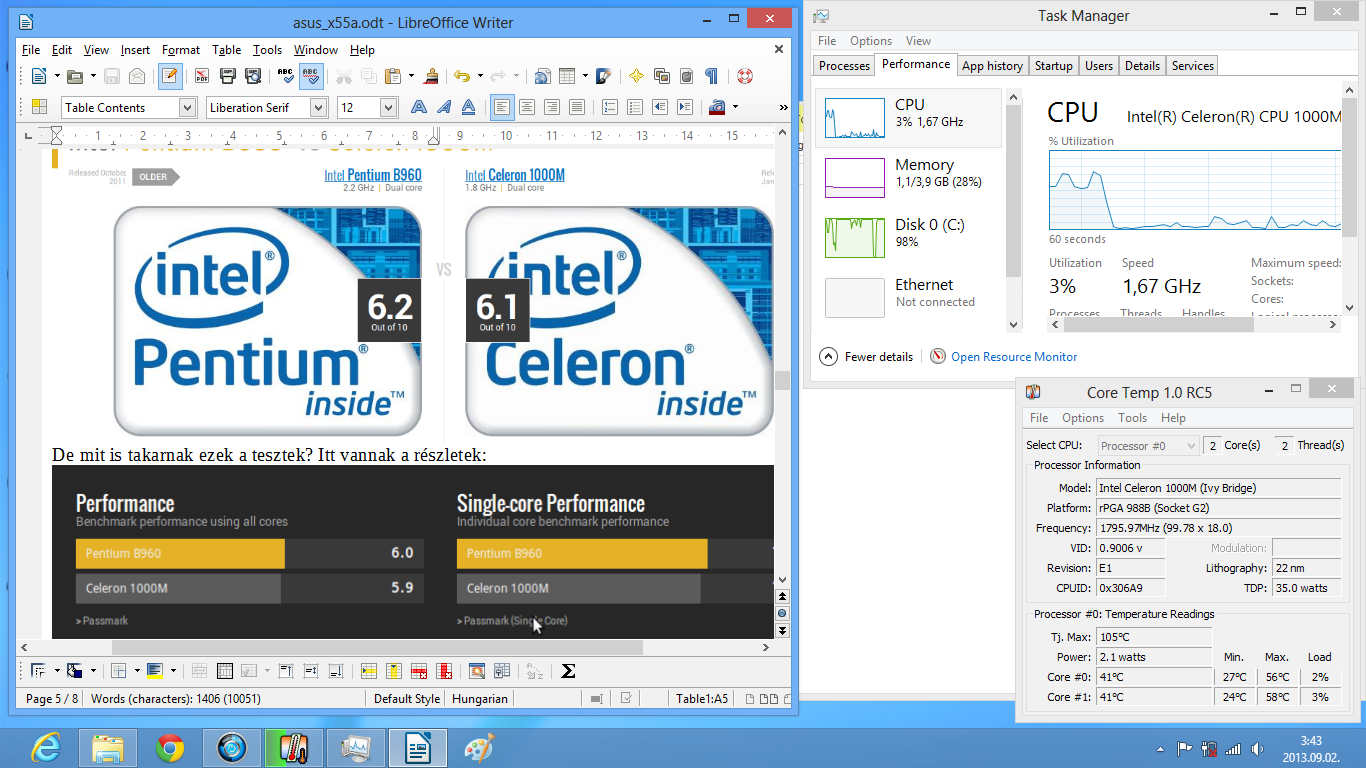Toggle Edit File mode icon
The height and width of the screenshot is (768, 1366).
(x=170, y=76)
